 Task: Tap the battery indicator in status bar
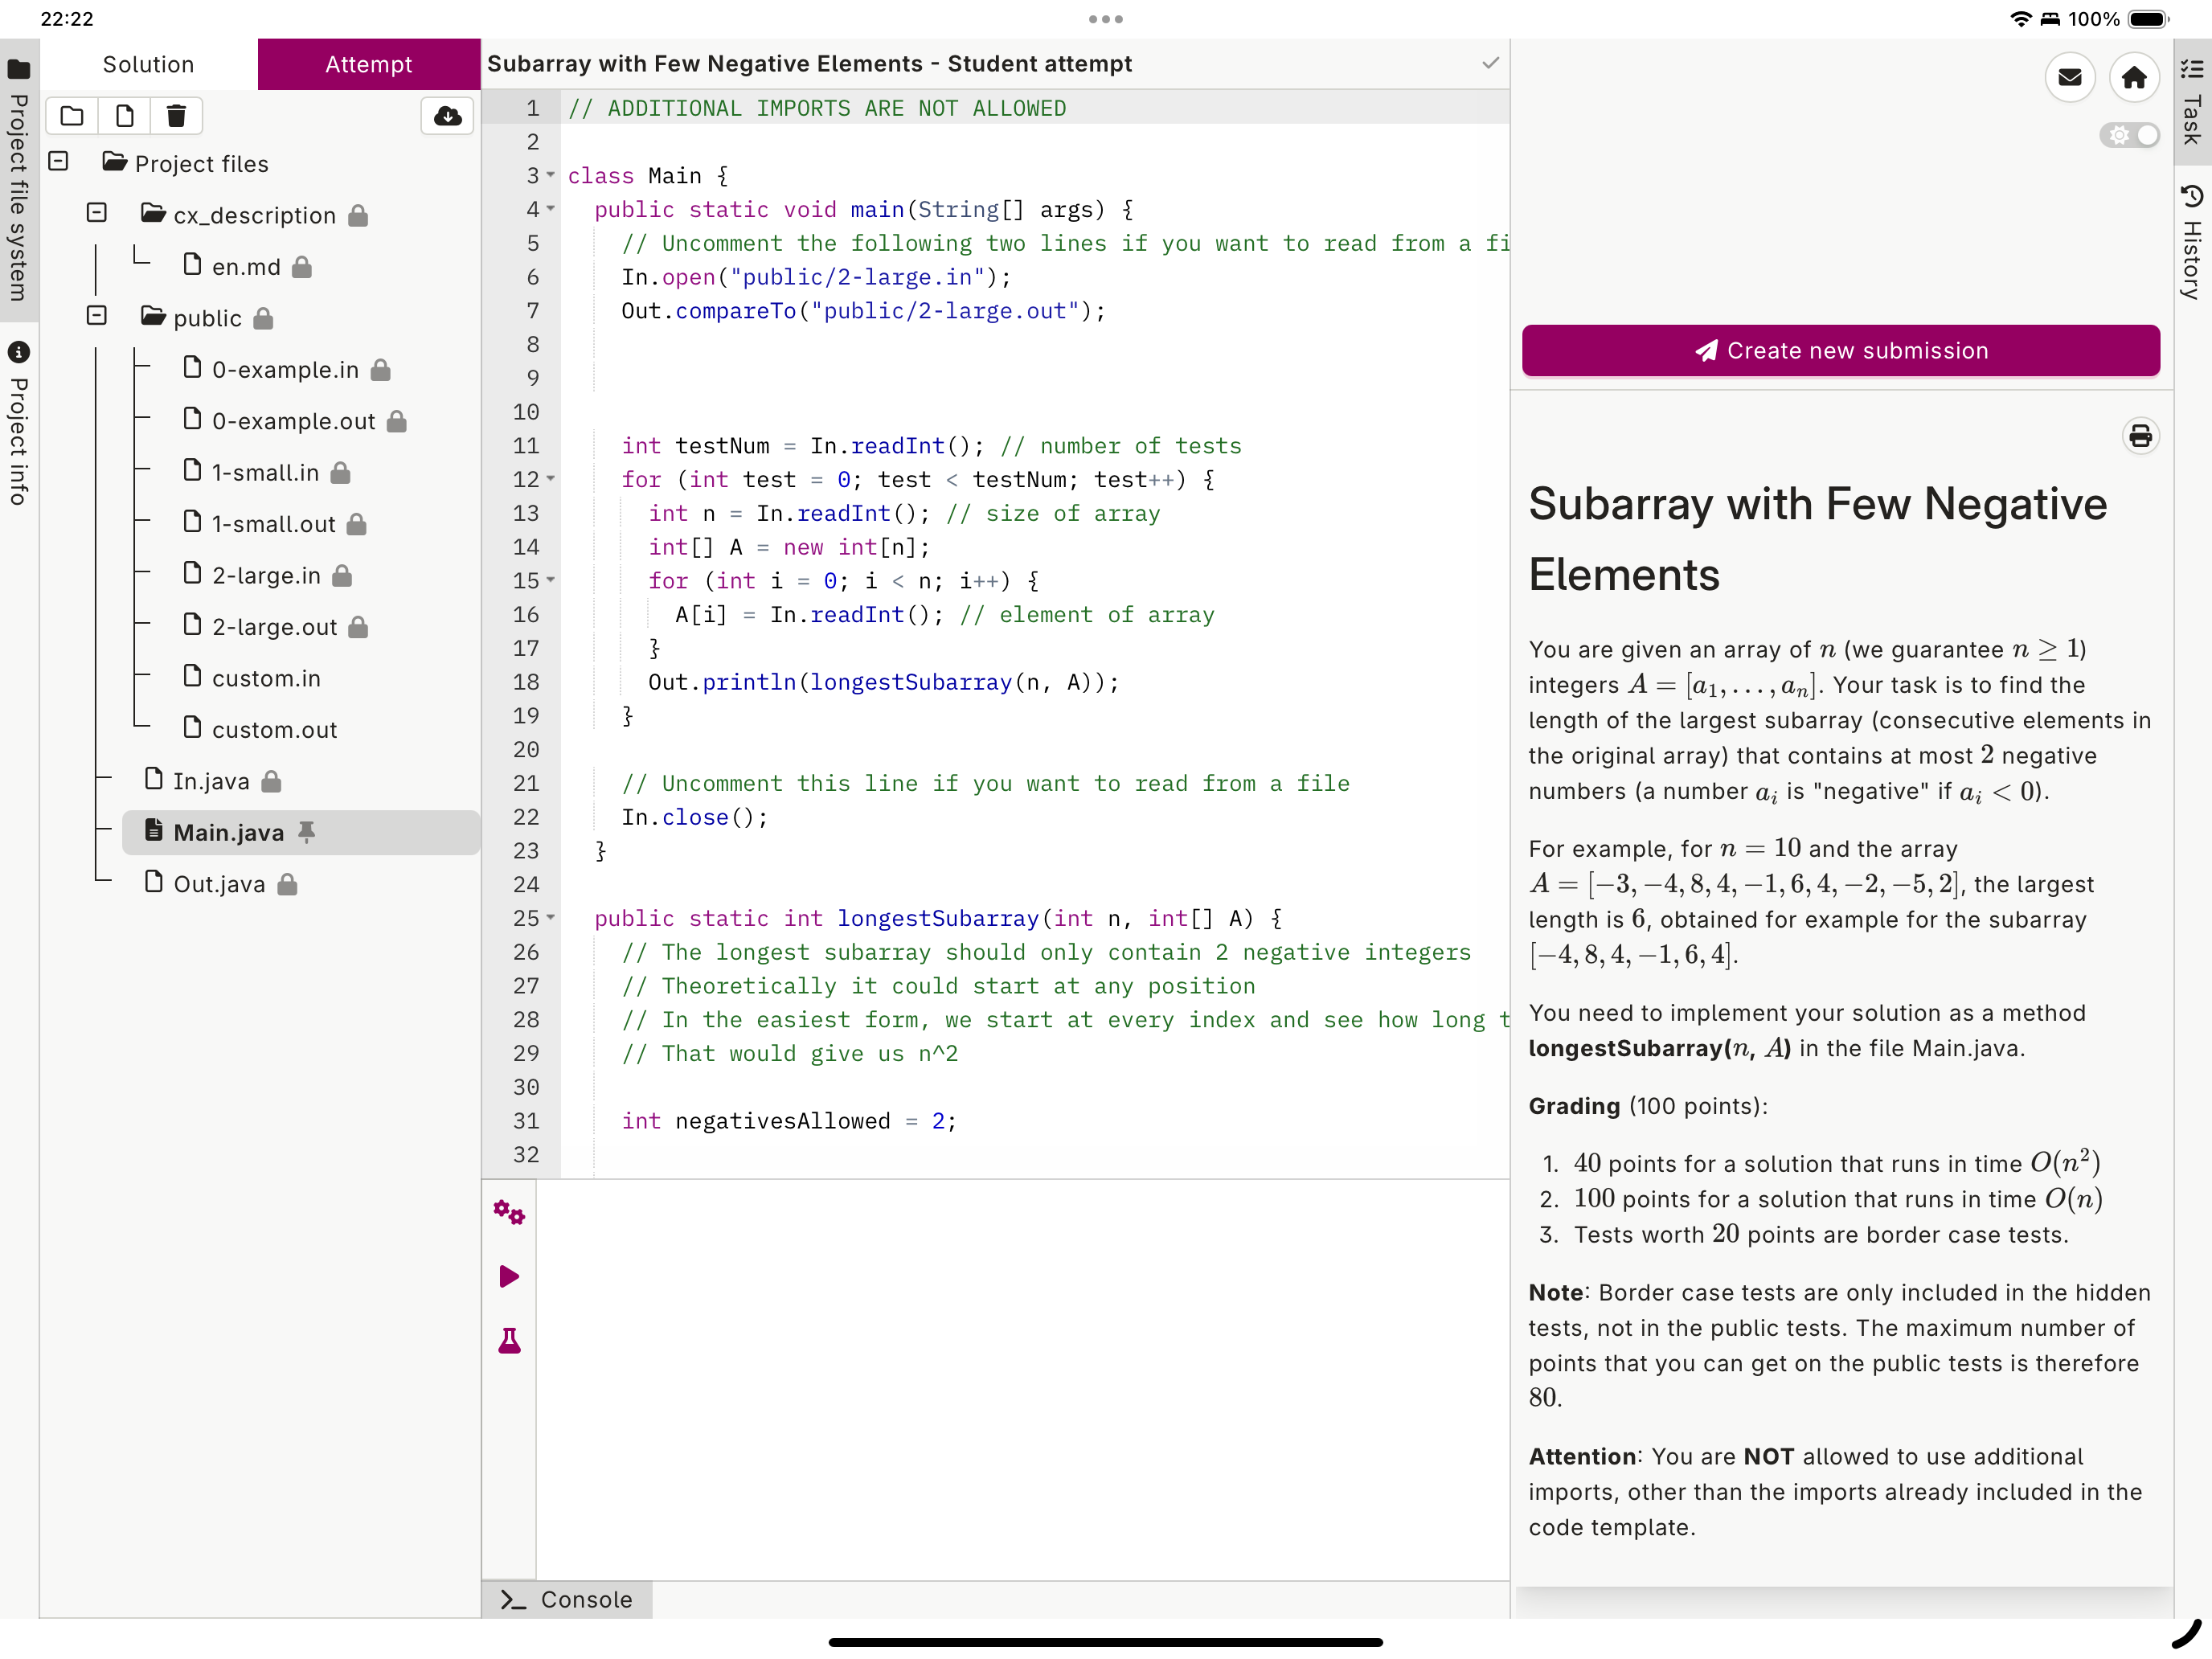pyautogui.click(x=2148, y=19)
